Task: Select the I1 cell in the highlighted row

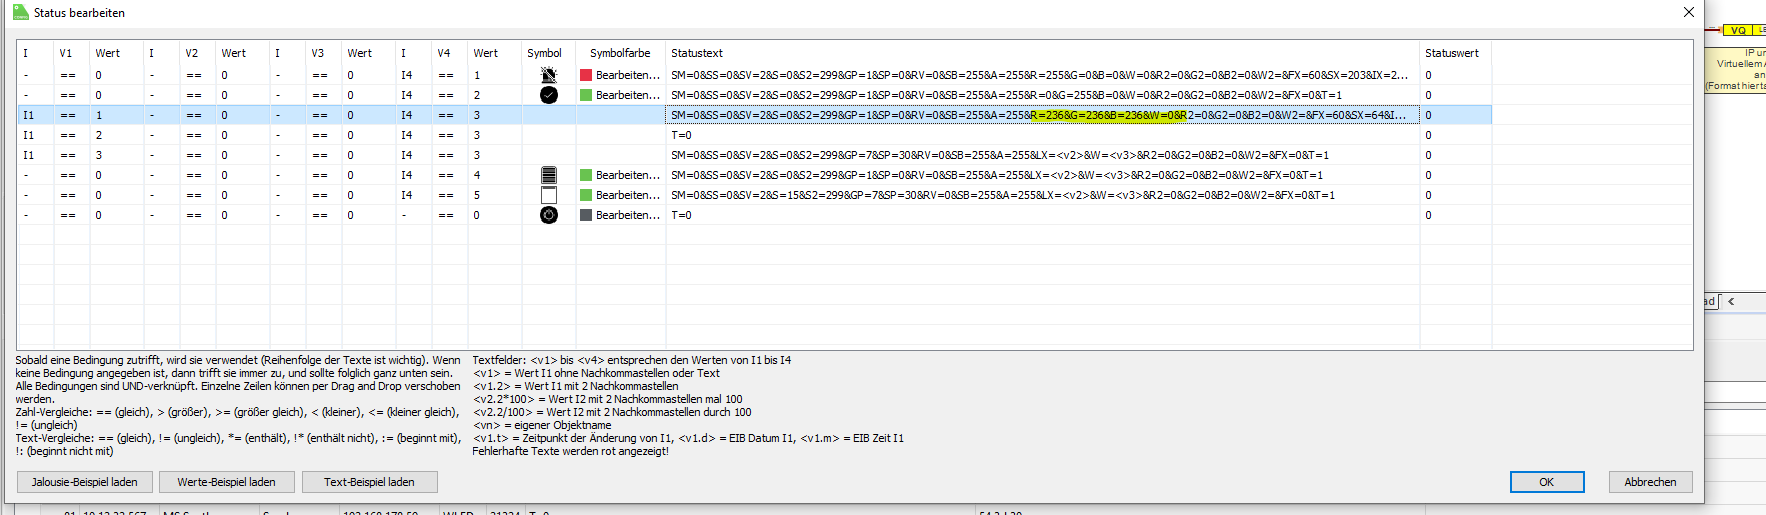Action: pos(35,115)
